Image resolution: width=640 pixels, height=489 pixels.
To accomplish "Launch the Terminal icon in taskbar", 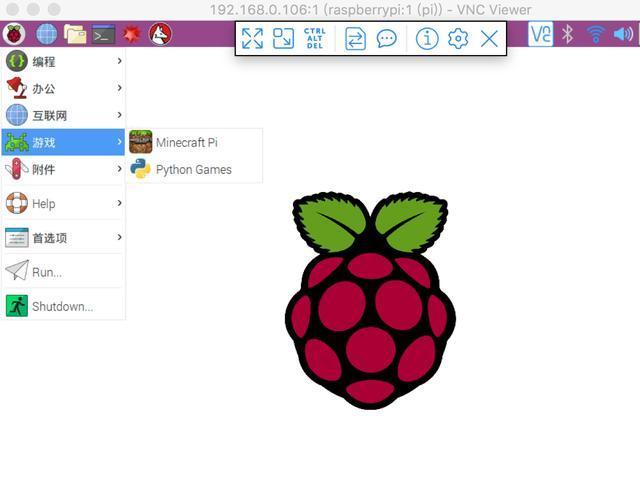I will [x=103, y=35].
